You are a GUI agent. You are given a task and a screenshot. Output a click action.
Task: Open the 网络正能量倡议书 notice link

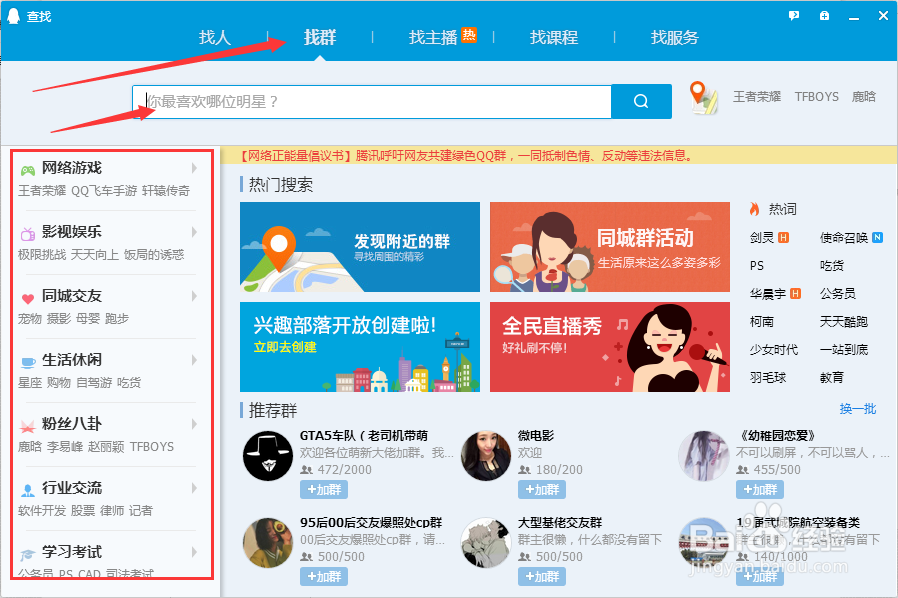click(x=466, y=156)
